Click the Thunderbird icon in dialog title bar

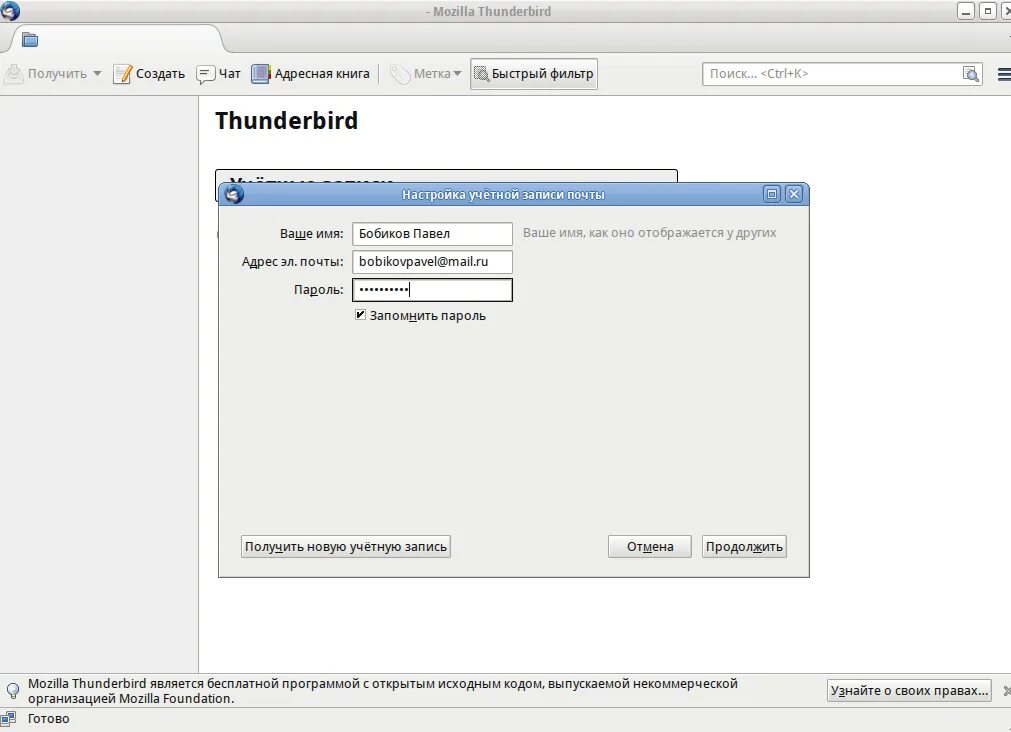[x=233, y=193]
